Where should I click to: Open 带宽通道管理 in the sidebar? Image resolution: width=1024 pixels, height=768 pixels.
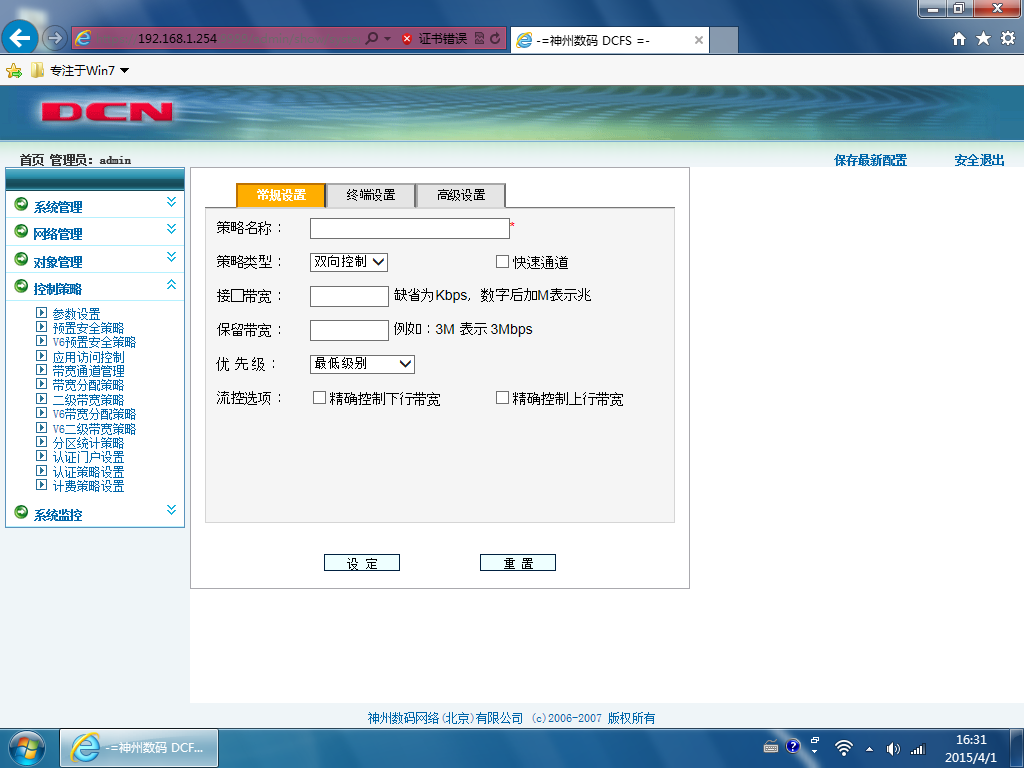click(x=88, y=371)
